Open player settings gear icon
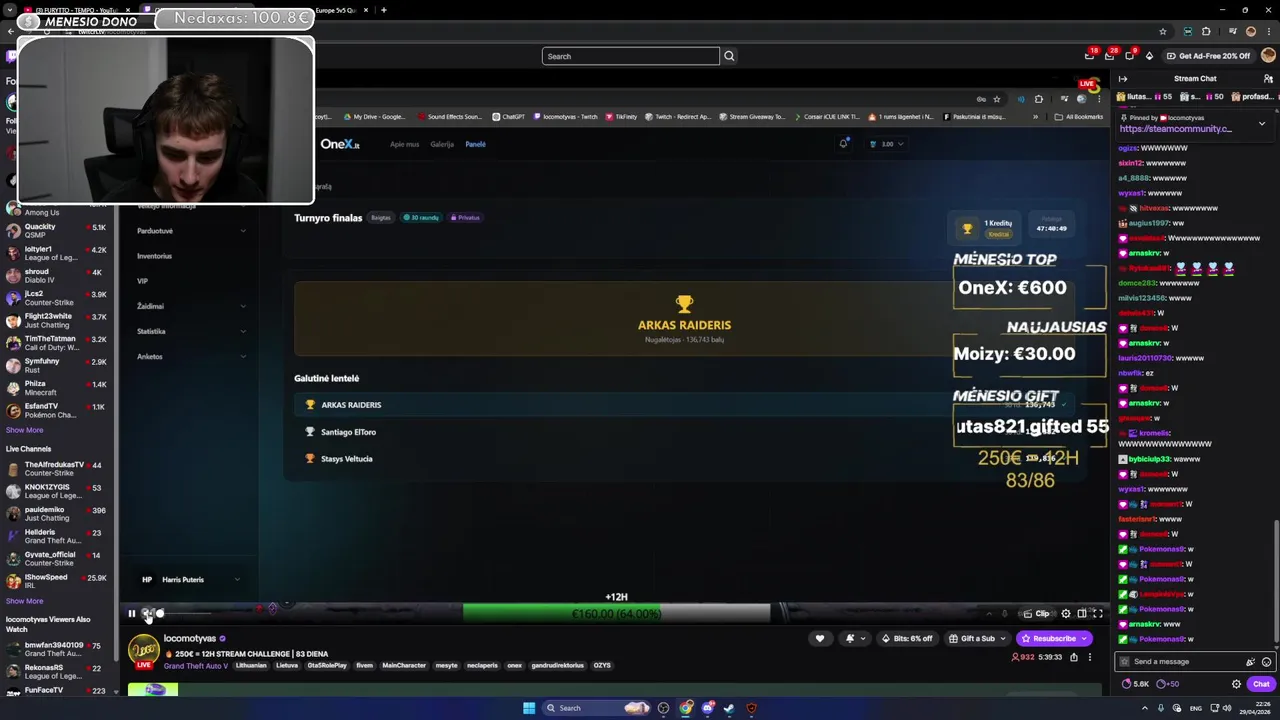Image resolution: width=1280 pixels, height=720 pixels. (x=1066, y=613)
